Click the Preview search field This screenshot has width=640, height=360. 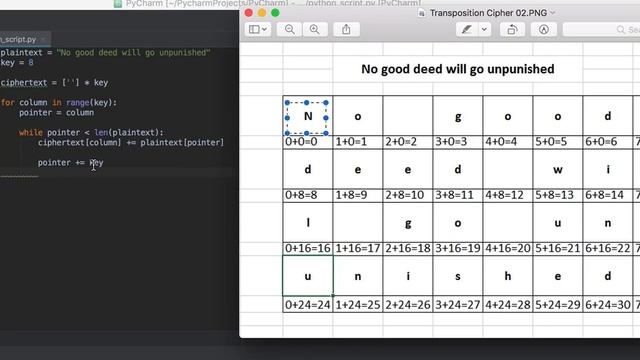tap(601, 29)
